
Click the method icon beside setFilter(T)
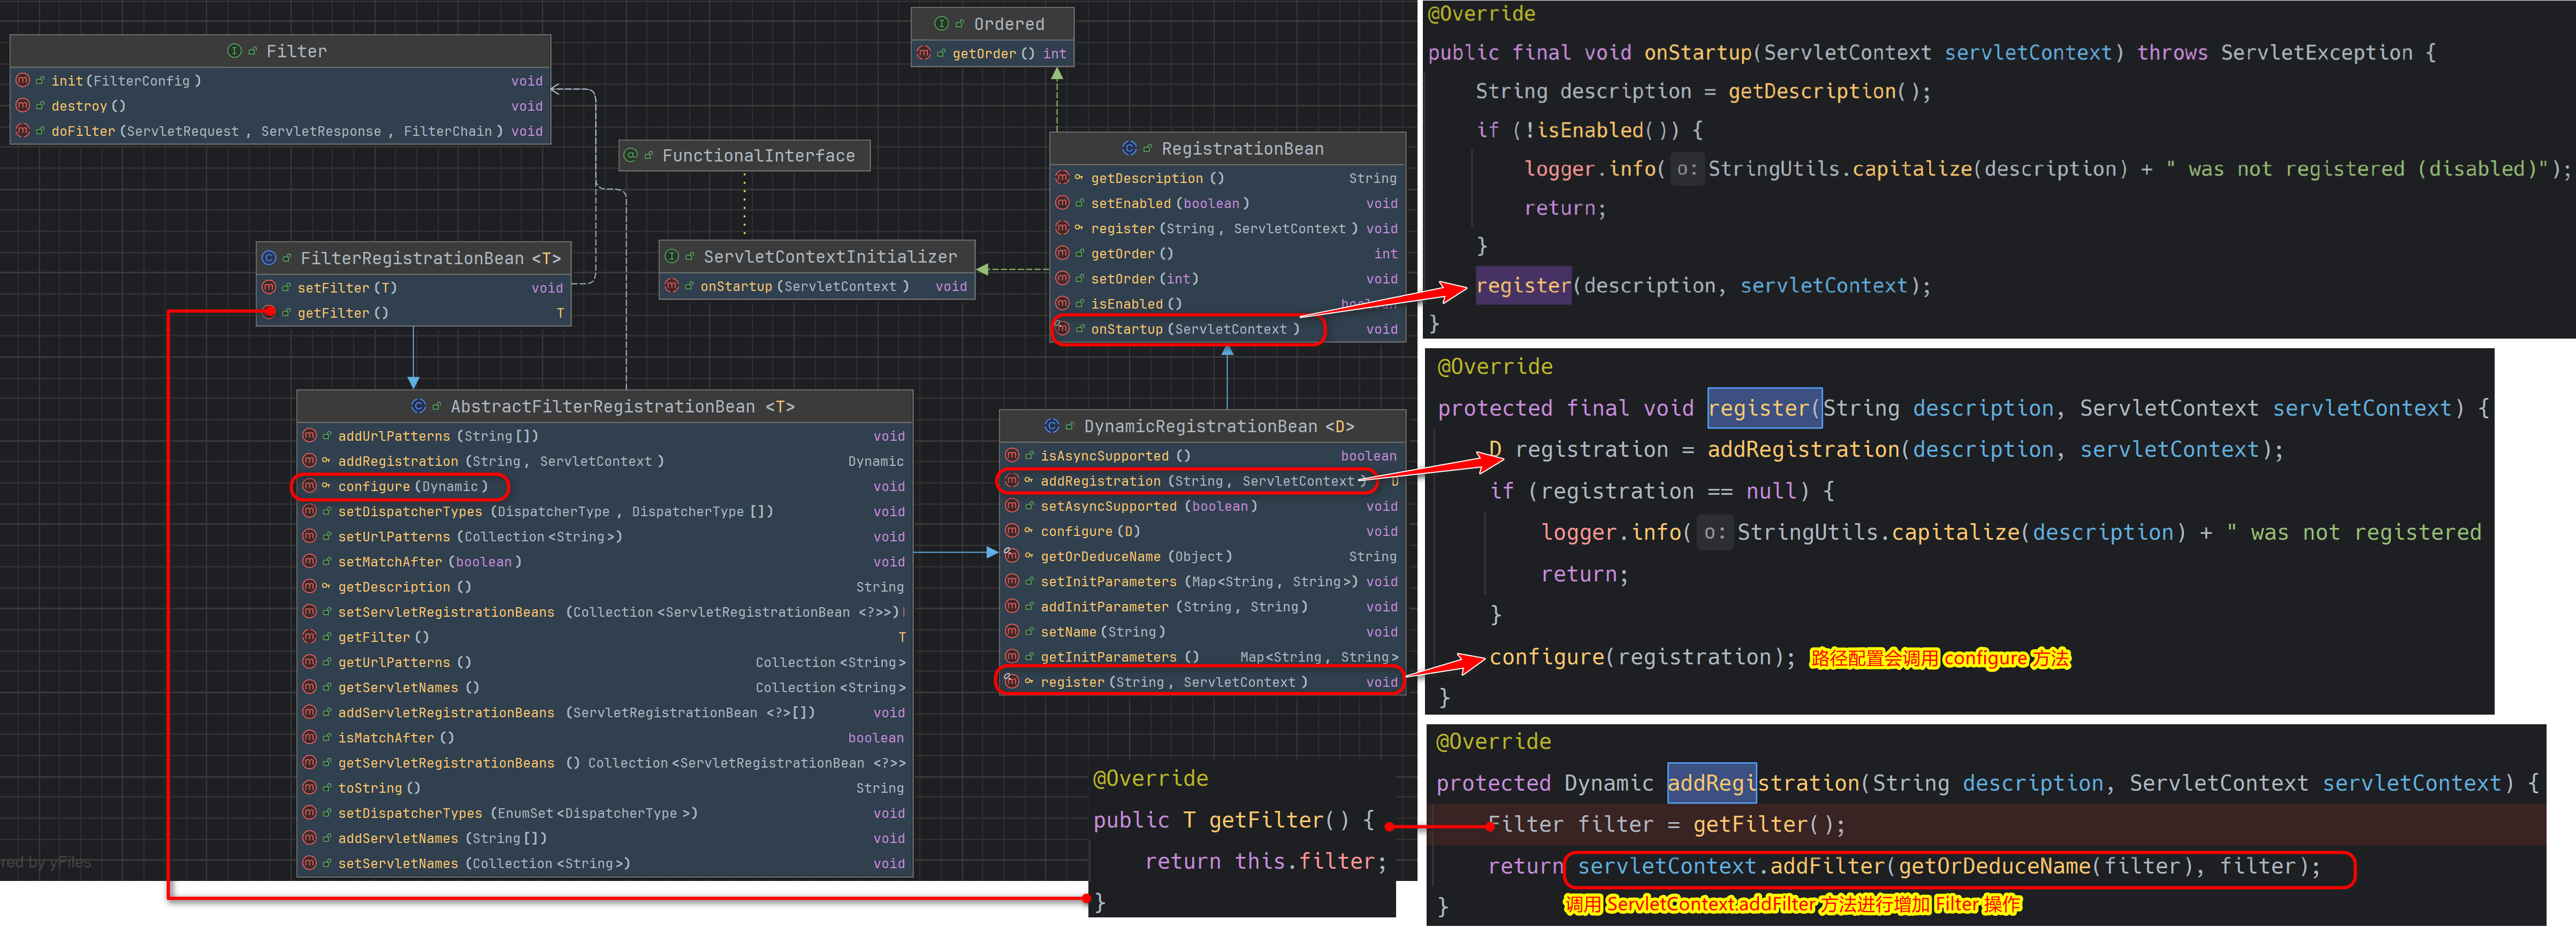coord(269,287)
